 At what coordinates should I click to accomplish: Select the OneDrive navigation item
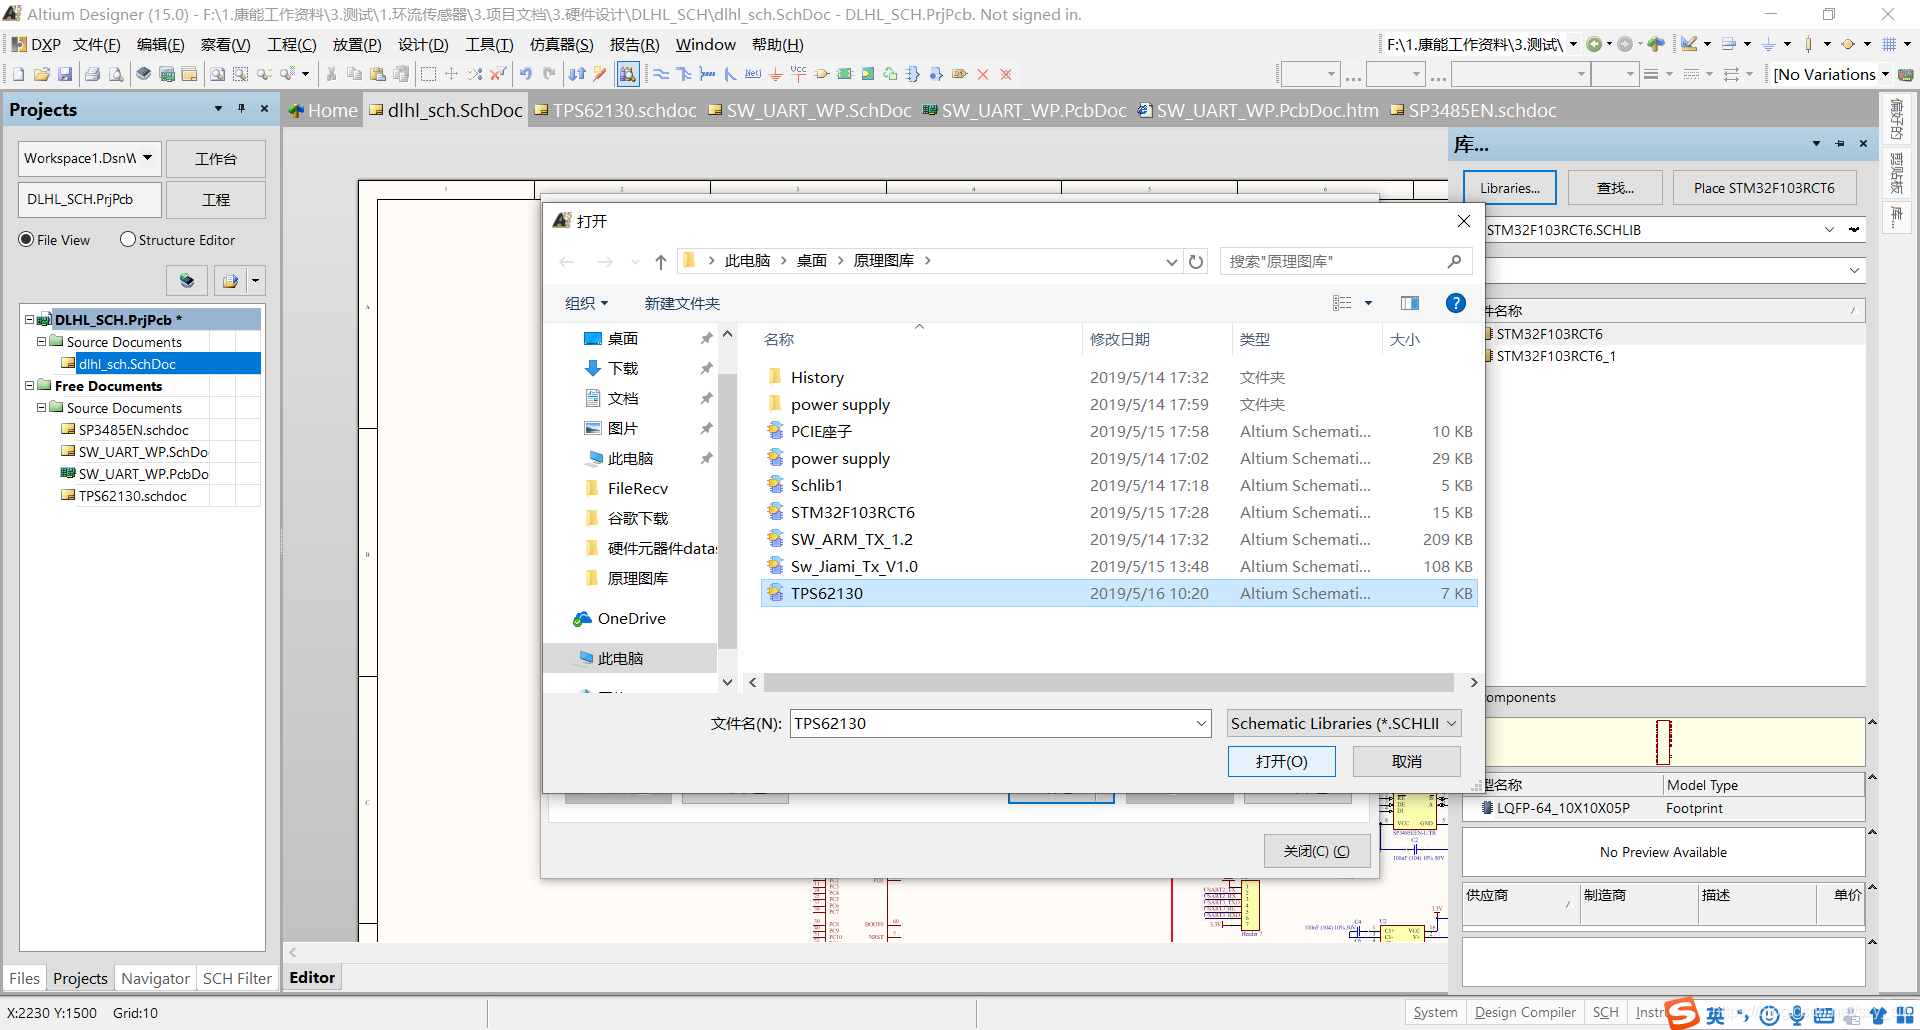[631, 619]
